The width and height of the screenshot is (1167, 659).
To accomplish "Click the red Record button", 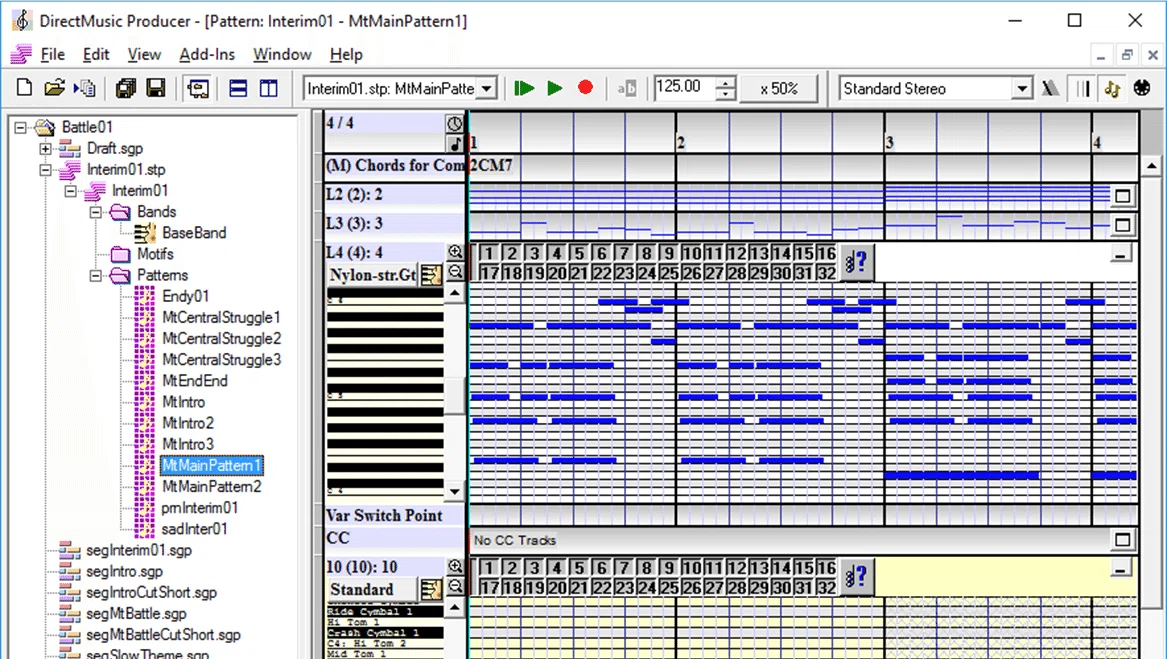I will [x=586, y=88].
